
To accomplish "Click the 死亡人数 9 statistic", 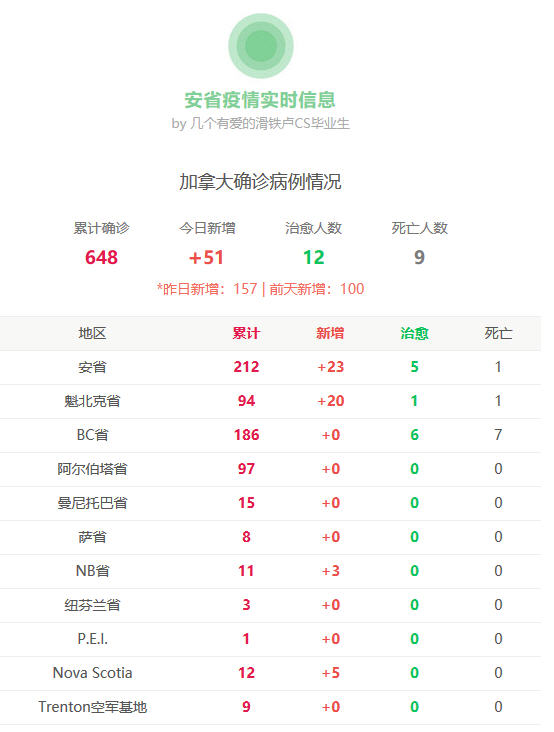I will point(420,244).
